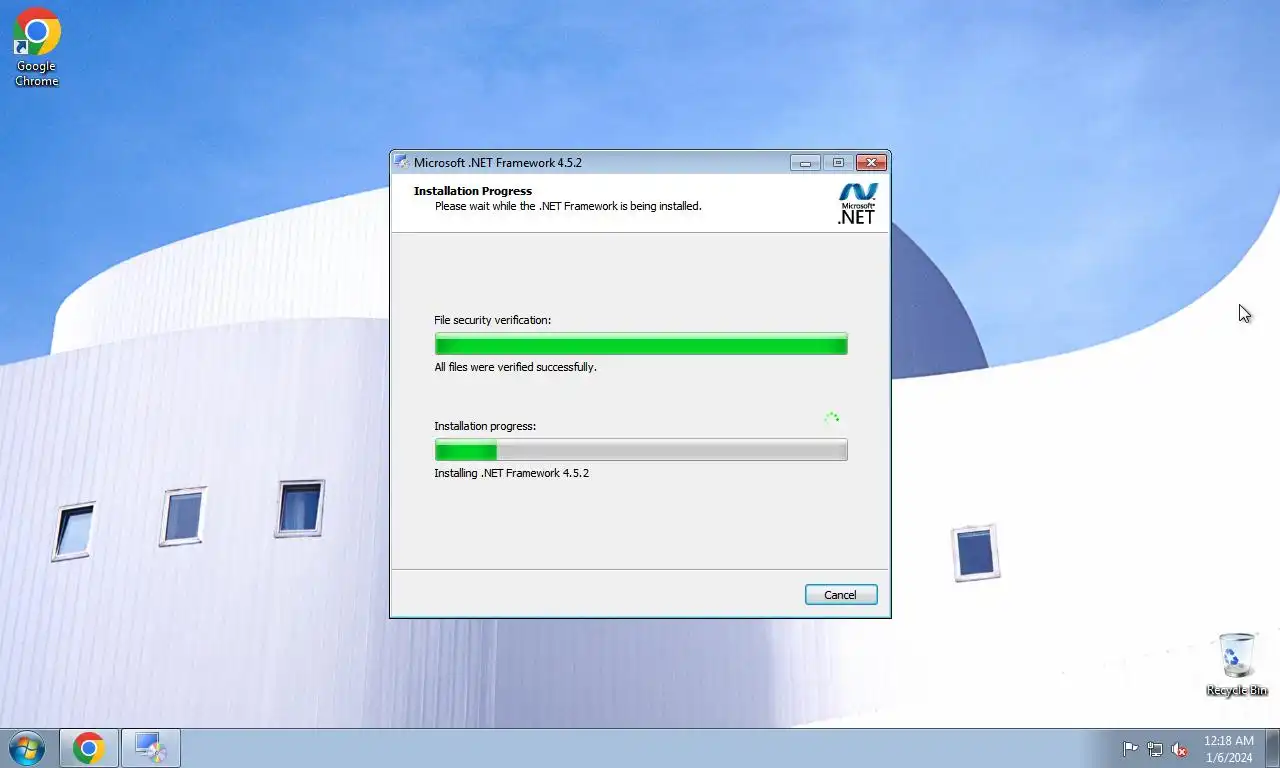Click the 'Installation Progress' heading

(x=473, y=191)
